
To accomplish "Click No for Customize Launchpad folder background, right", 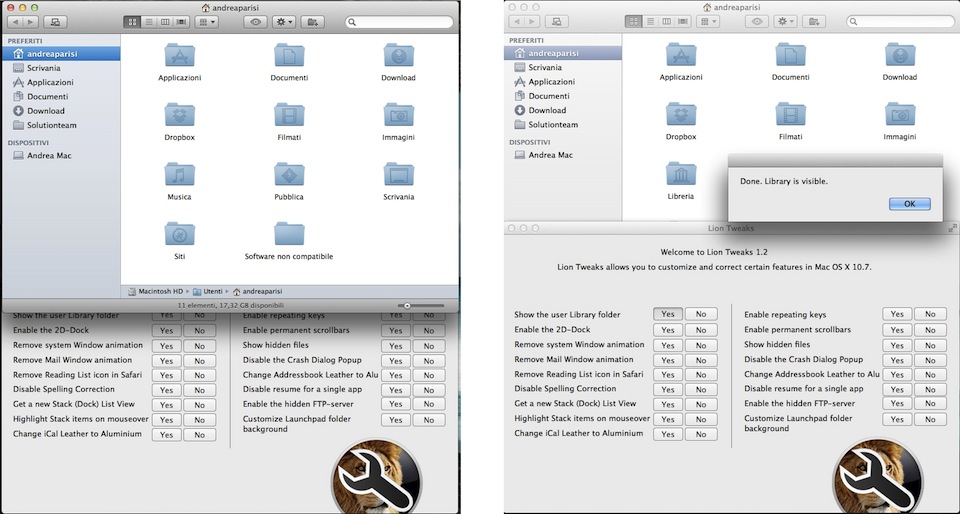I will tap(930, 419).
